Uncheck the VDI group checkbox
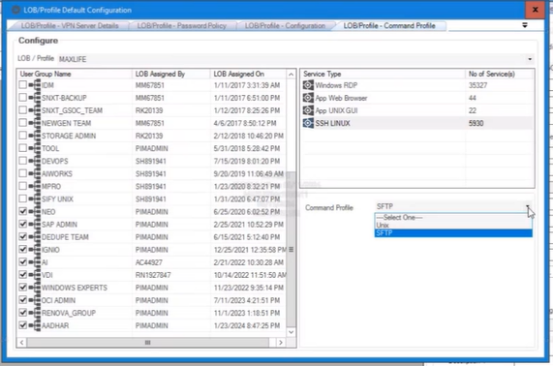 coord(23,274)
